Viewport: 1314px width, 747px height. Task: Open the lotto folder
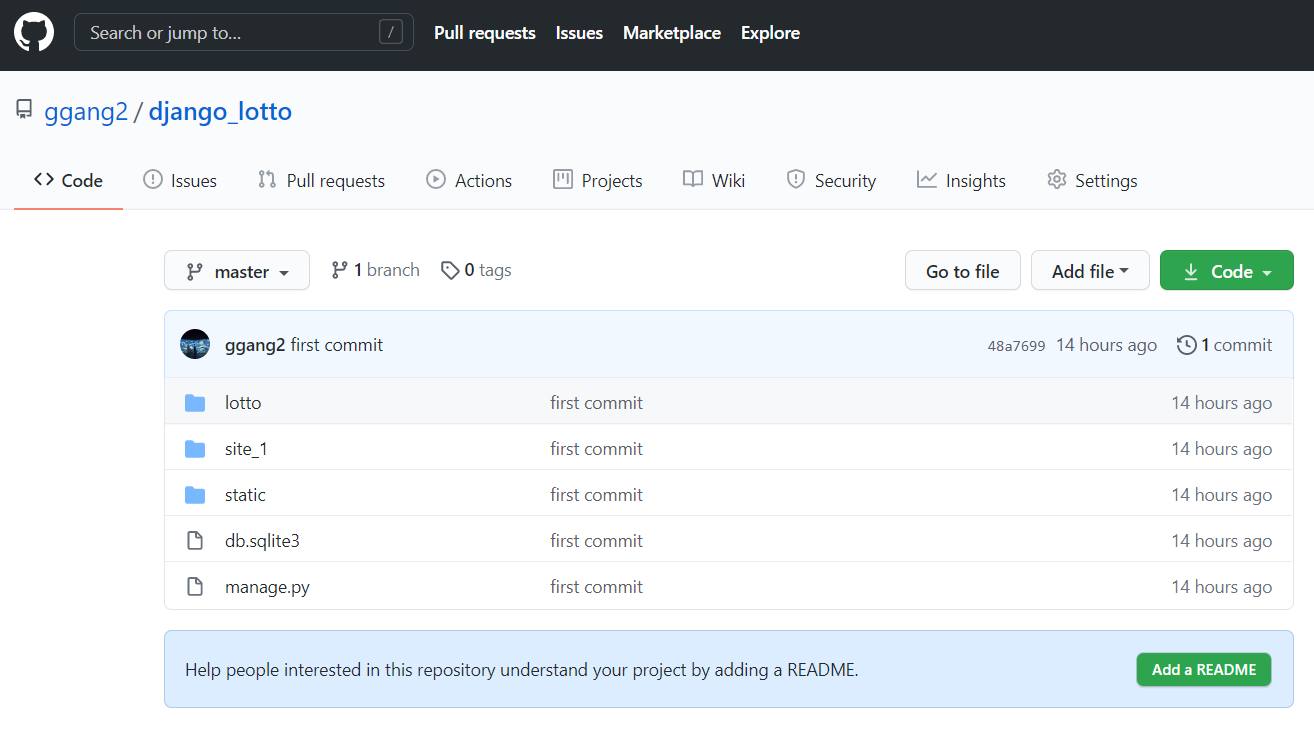[x=243, y=403]
